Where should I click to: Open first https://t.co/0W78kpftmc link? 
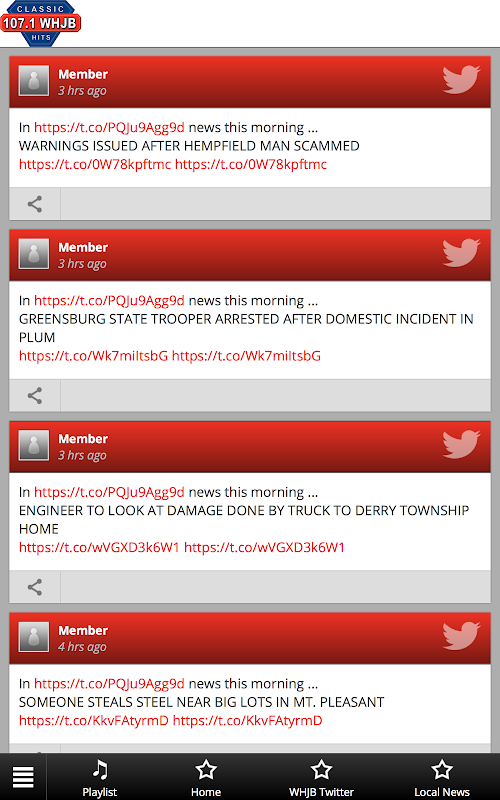point(95,164)
